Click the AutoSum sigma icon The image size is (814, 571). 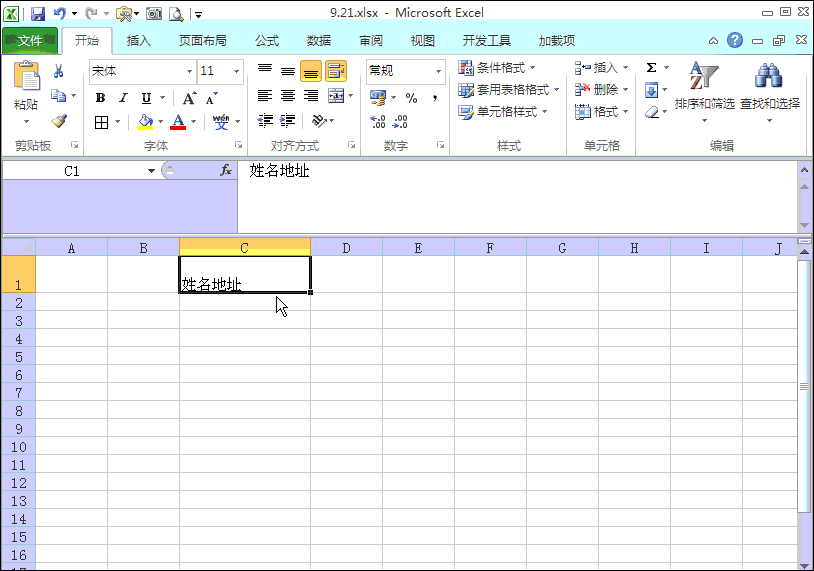652,68
